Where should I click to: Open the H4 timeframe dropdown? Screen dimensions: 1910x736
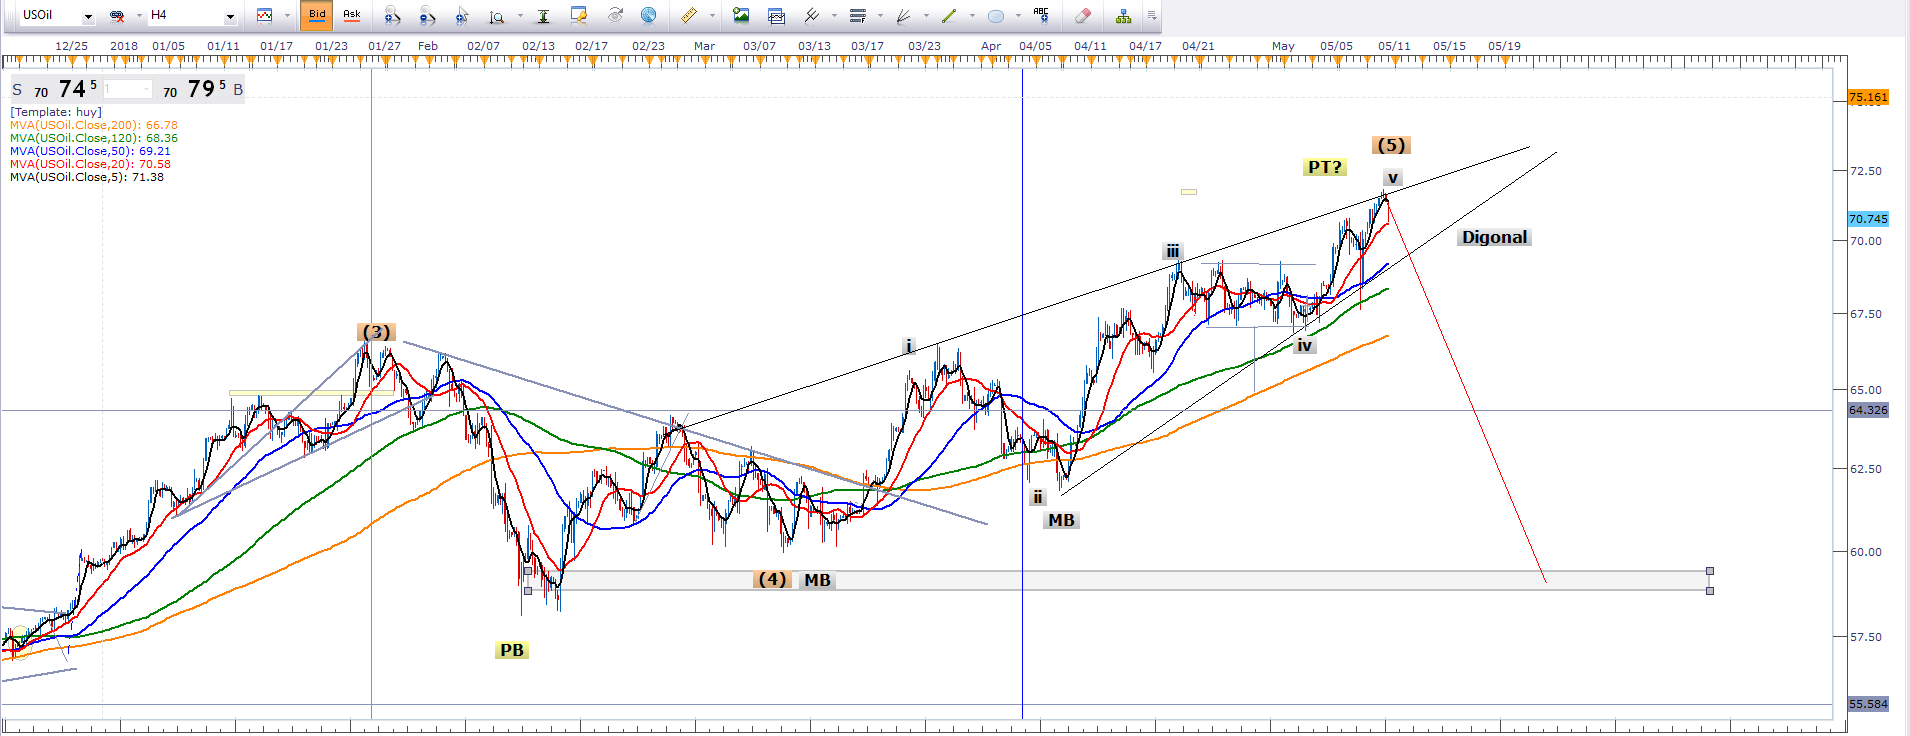coord(230,16)
